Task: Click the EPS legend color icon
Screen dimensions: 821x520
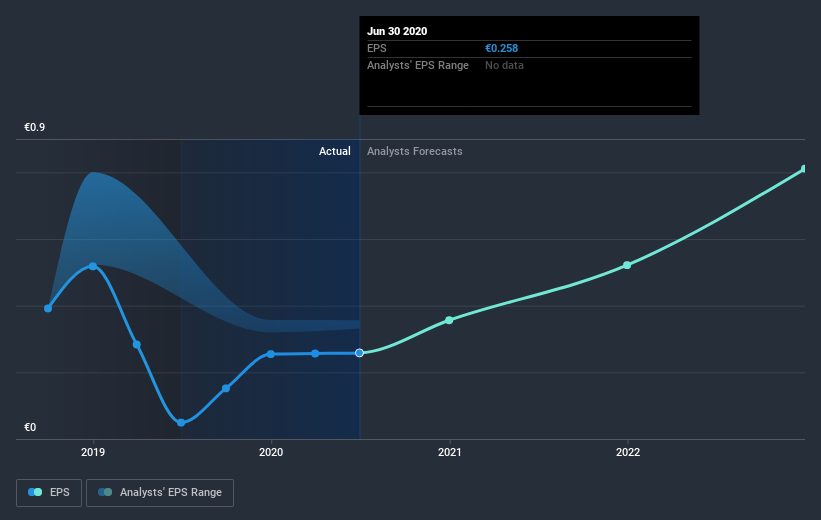Action: (x=35, y=492)
